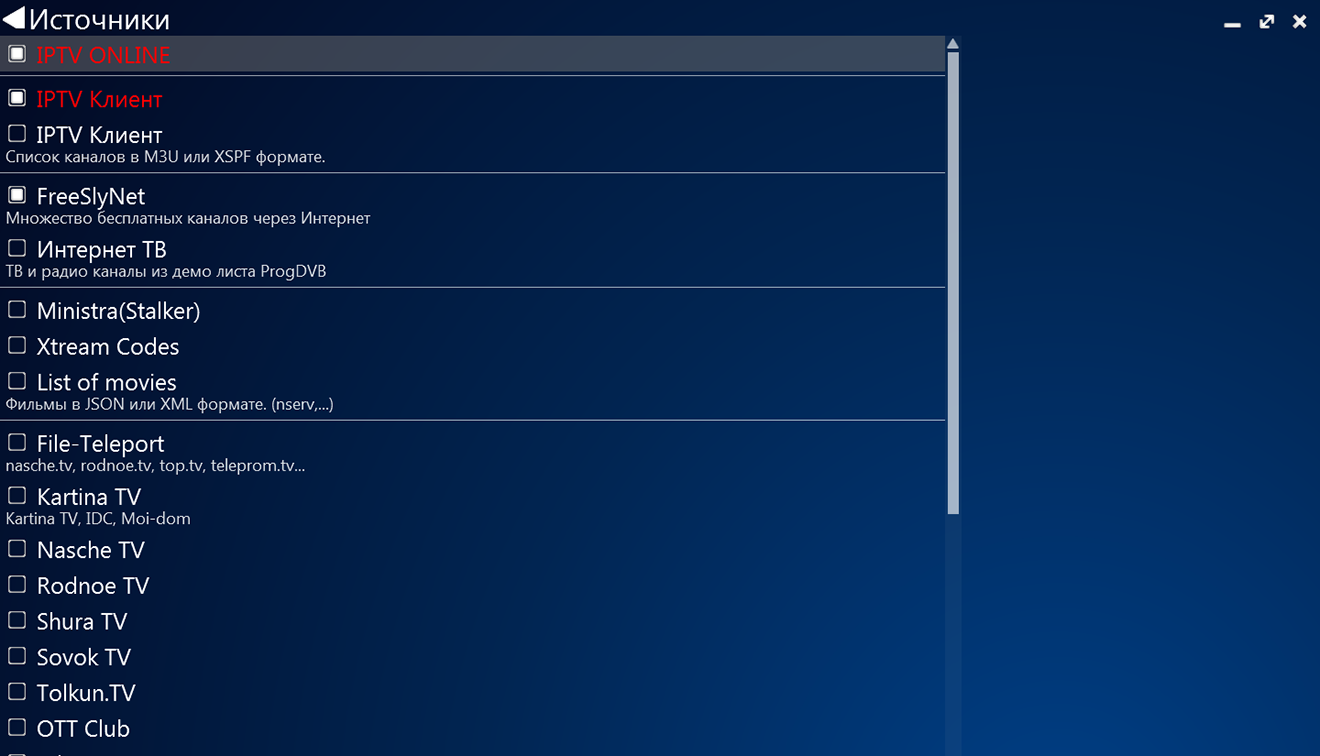Click the scrollbar up arrow
1320x756 pixels.
953,44
